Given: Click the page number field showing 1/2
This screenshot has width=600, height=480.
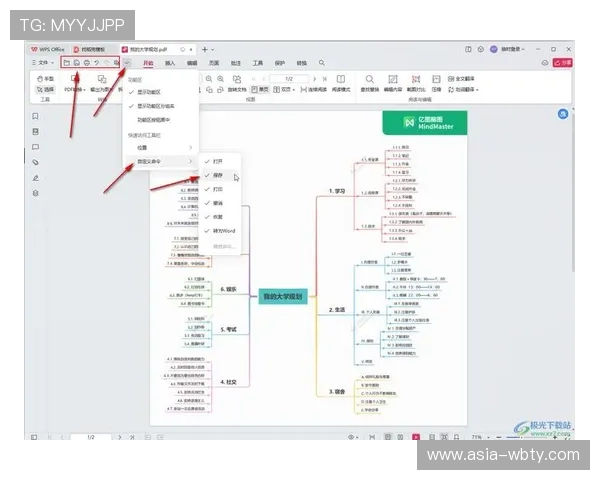Looking at the screenshot, I should point(289,78).
